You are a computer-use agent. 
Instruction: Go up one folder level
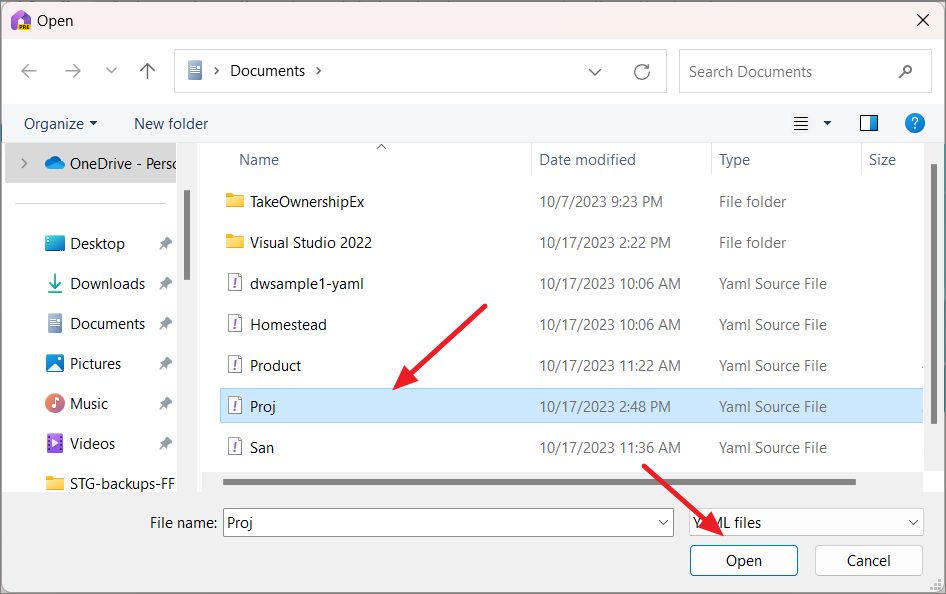(x=147, y=70)
